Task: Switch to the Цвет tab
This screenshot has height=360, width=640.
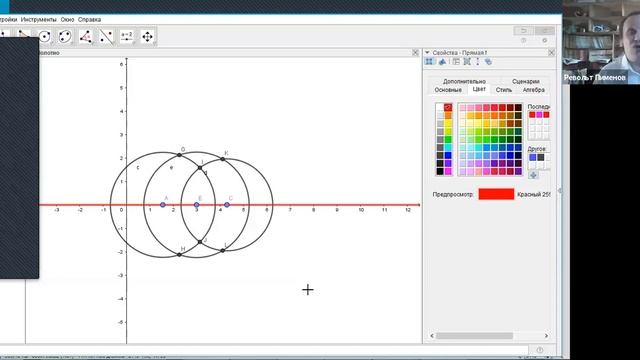Action: (479, 89)
